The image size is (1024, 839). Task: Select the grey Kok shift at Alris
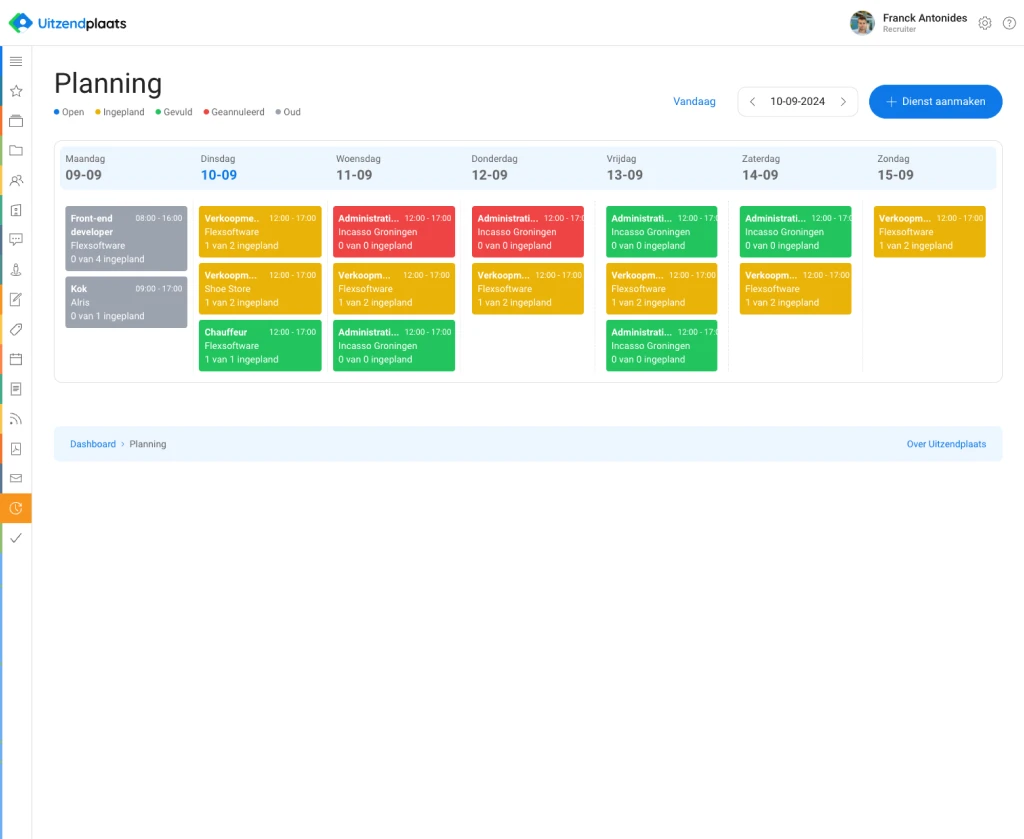pos(126,302)
